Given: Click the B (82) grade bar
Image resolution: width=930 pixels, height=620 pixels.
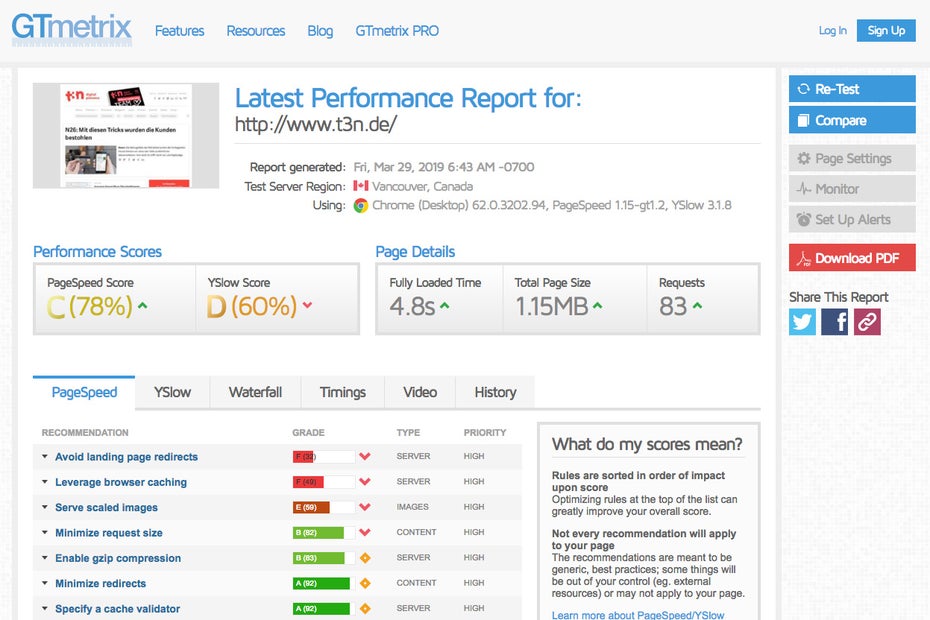Looking at the screenshot, I should coord(324,533).
